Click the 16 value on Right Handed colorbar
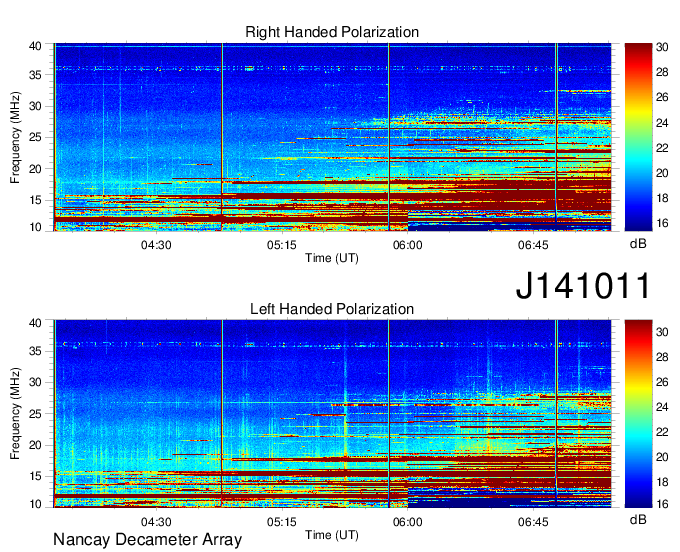 pos(662,223)
